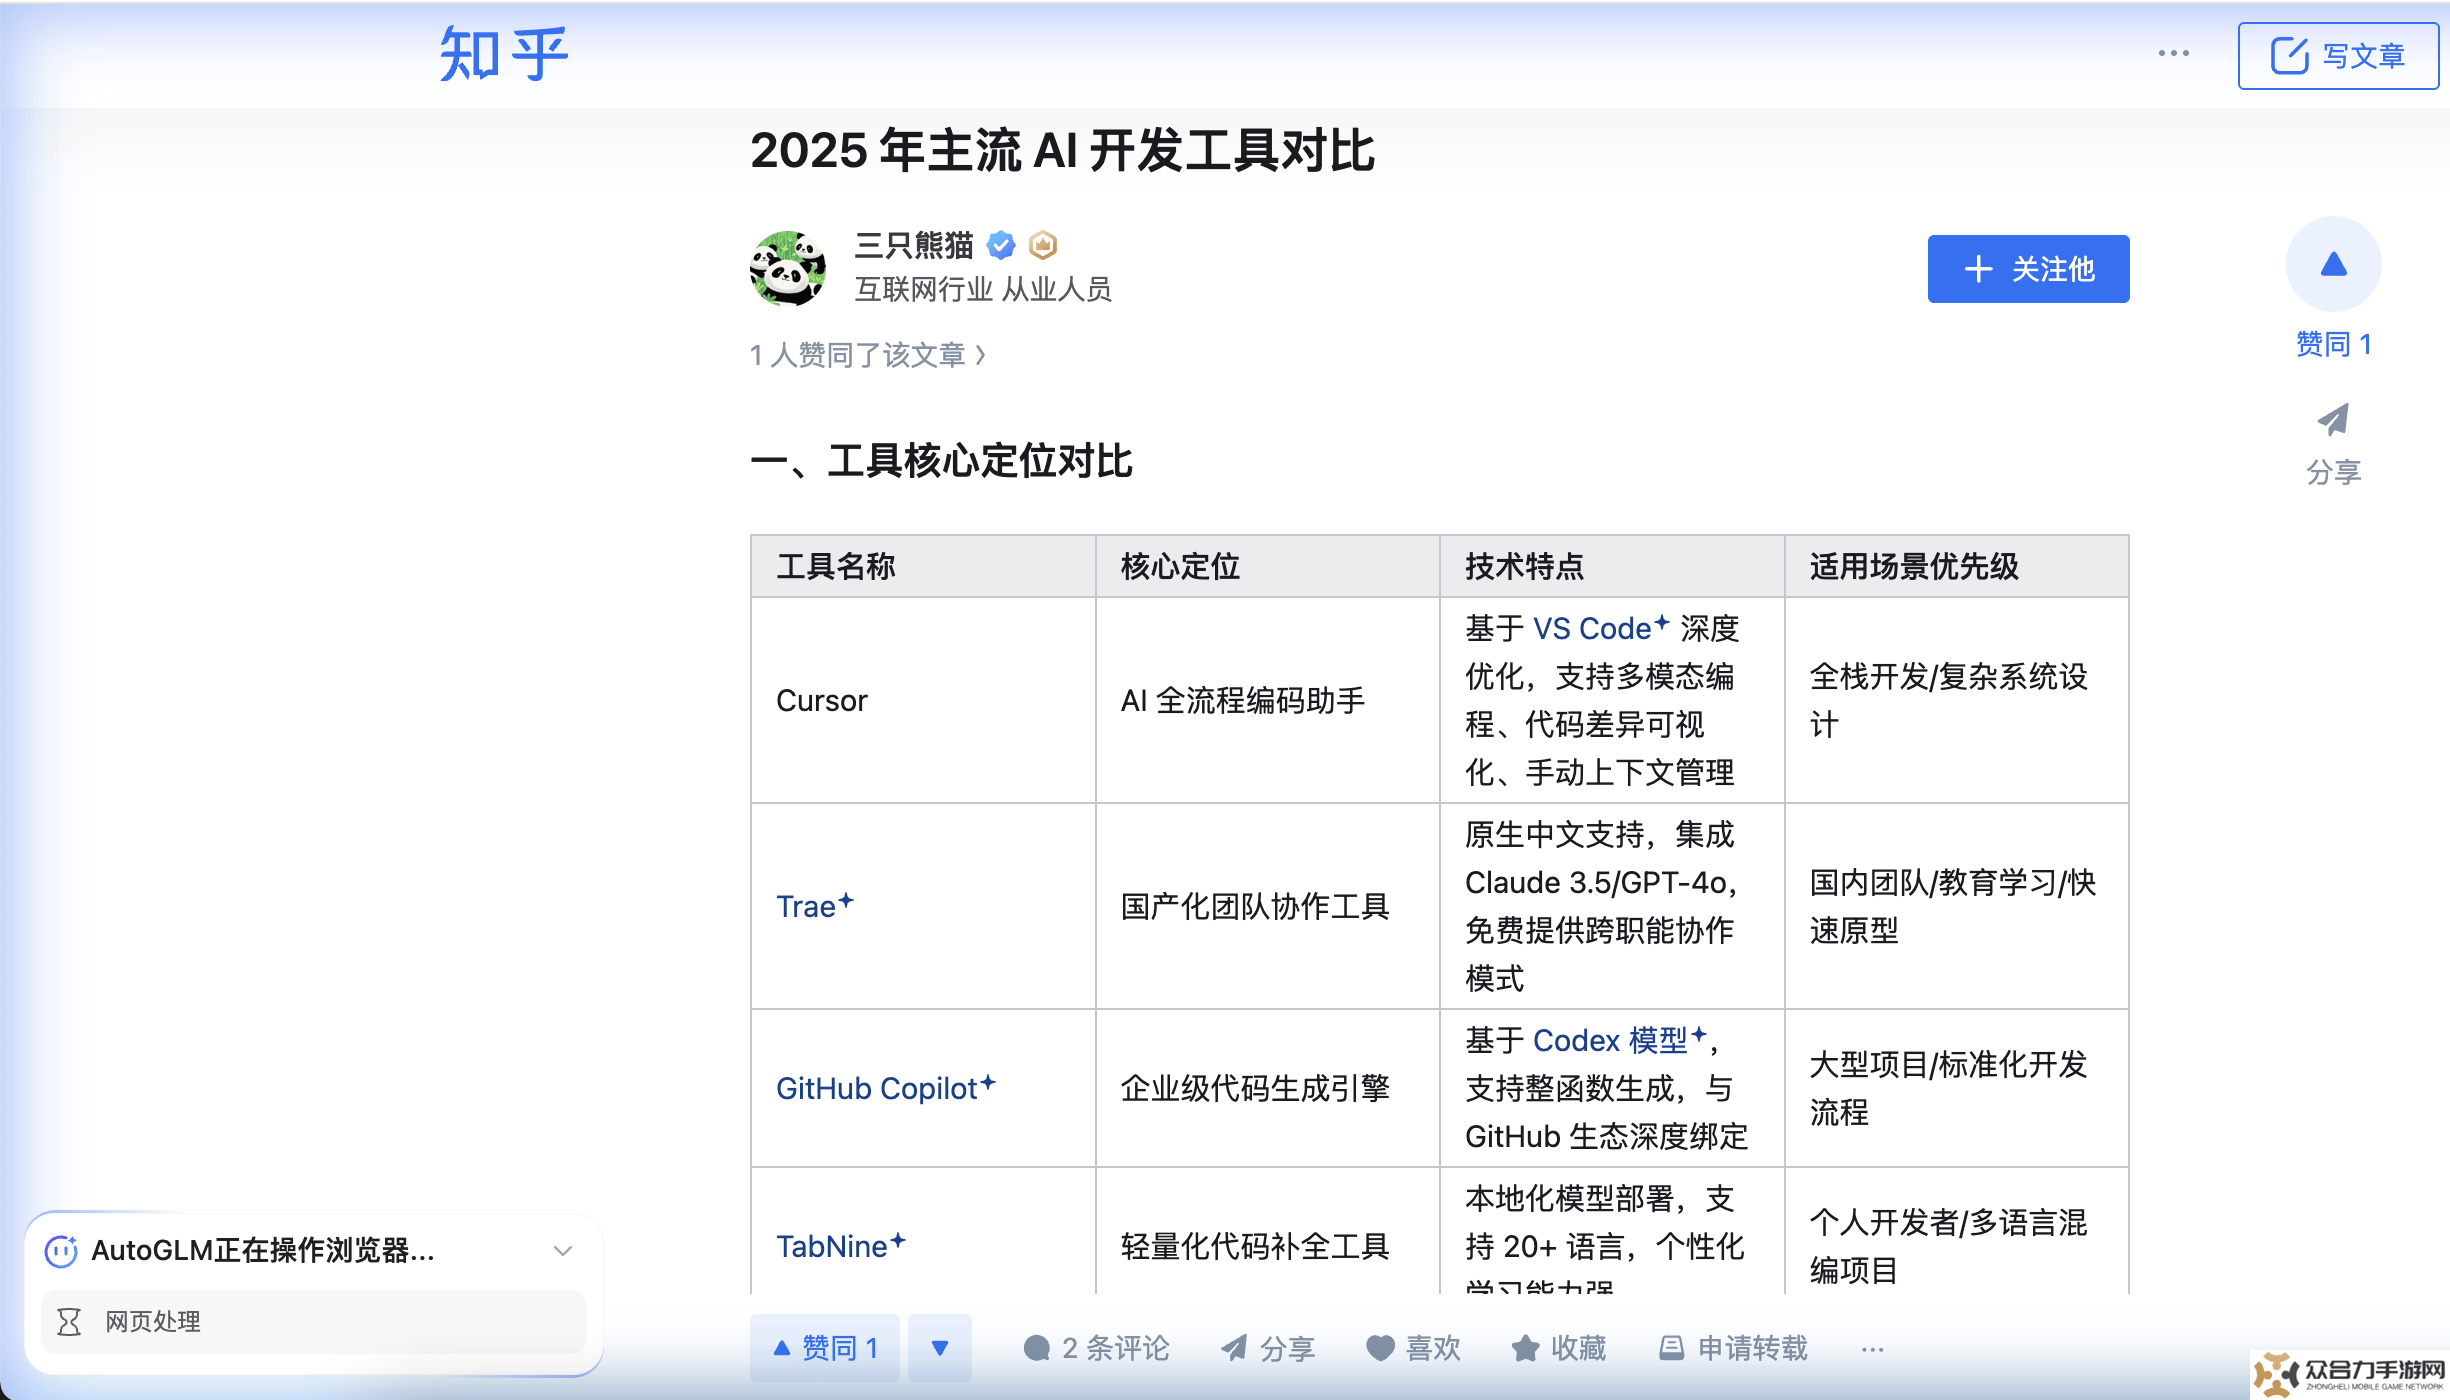
Task: Click 工具名称 column header
Action: pyautogui.click(x=923, y=566)
